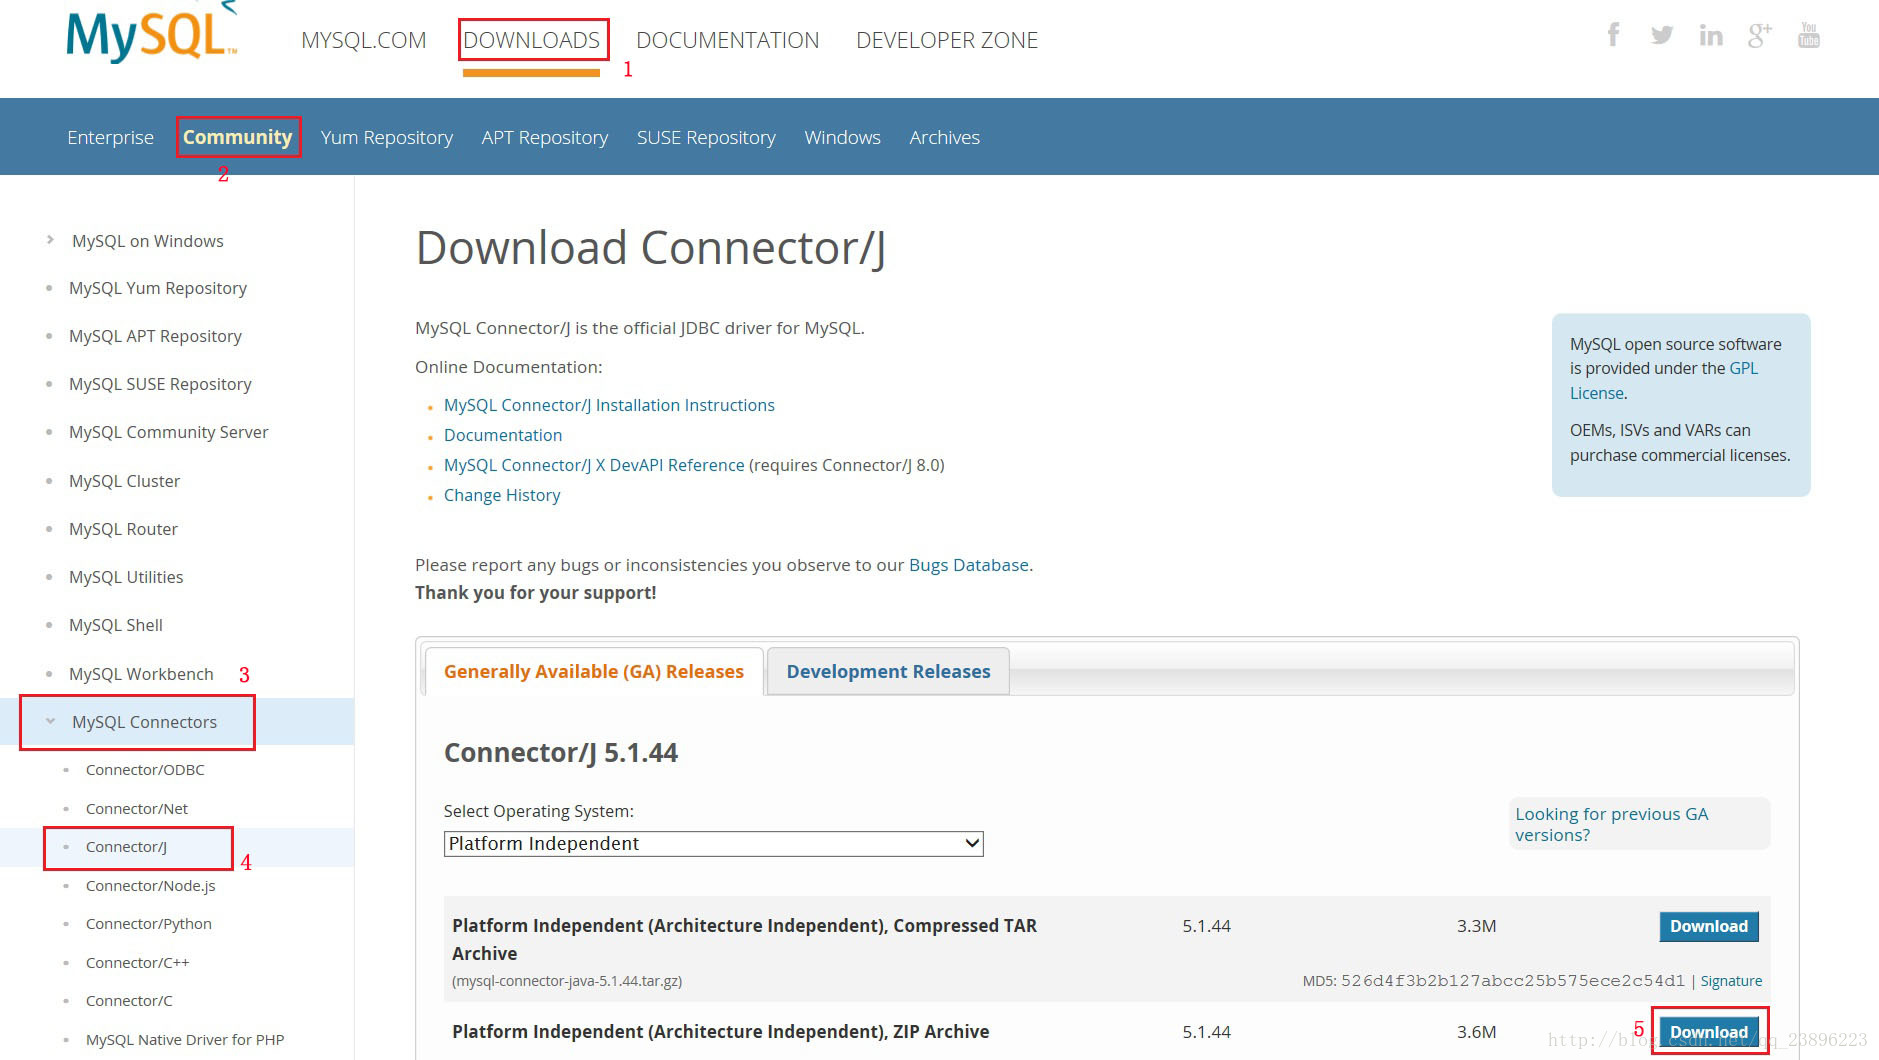Select the Community sub-navigation tab

[237, 137]
